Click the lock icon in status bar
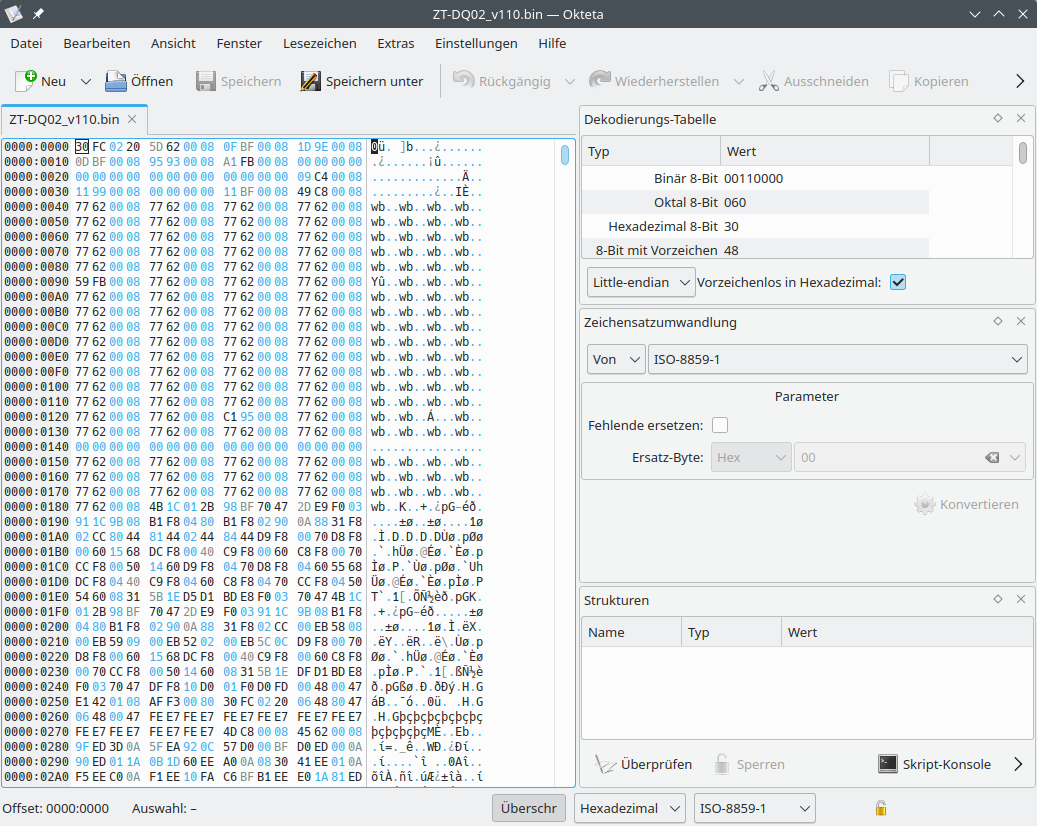 [x=881, y=808]
